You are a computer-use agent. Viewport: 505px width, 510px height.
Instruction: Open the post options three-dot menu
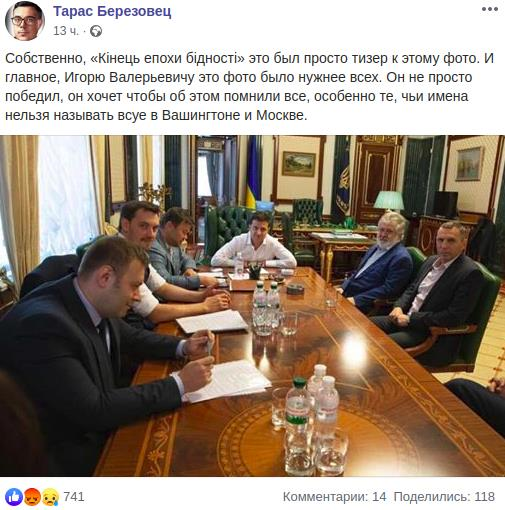490,9
